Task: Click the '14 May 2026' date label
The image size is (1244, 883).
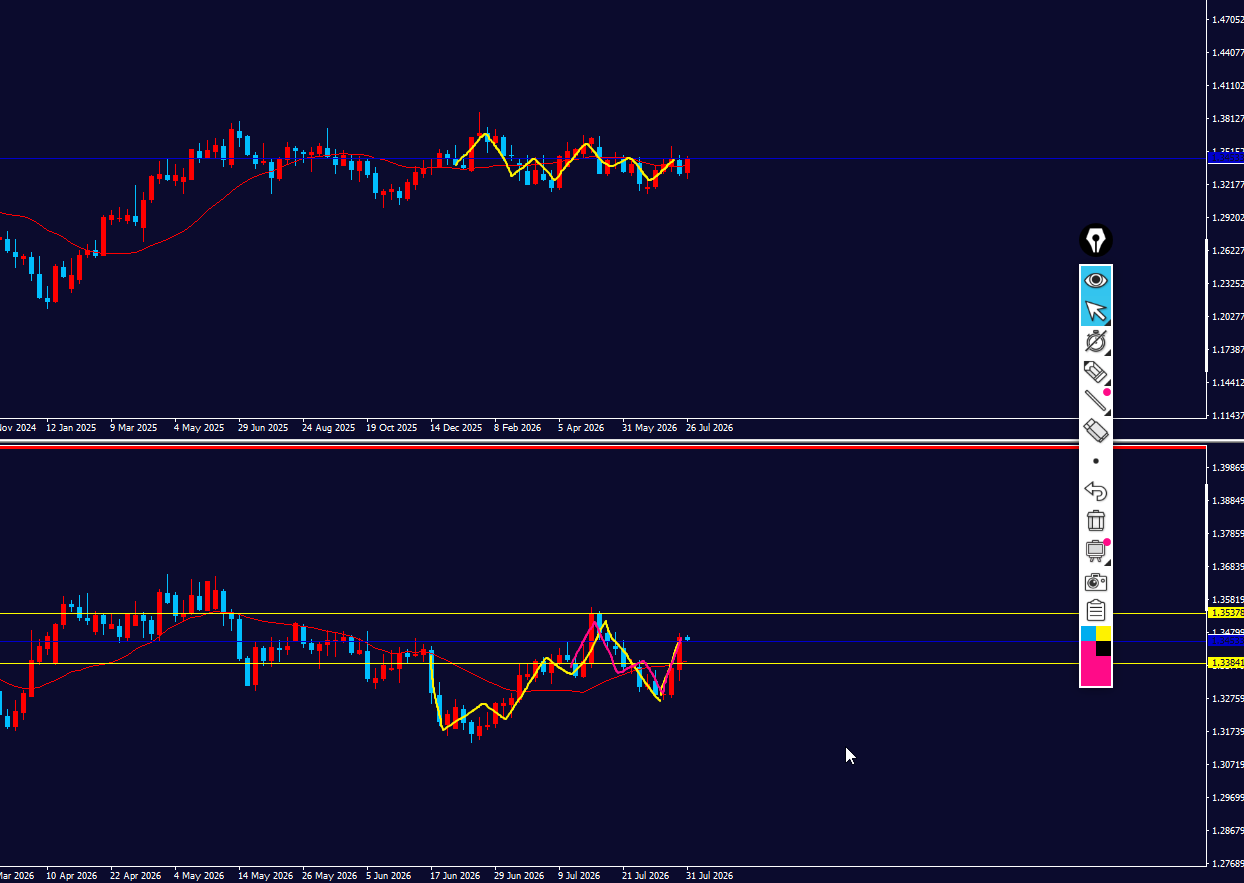Action: point(264,876)
